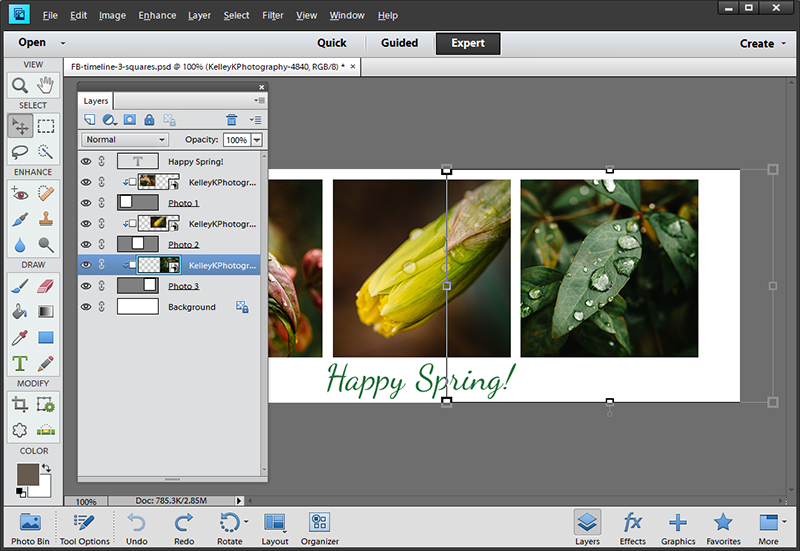Hide the Background layer
The height and width of the screenshot is (551, 800).
click(86, 307)
